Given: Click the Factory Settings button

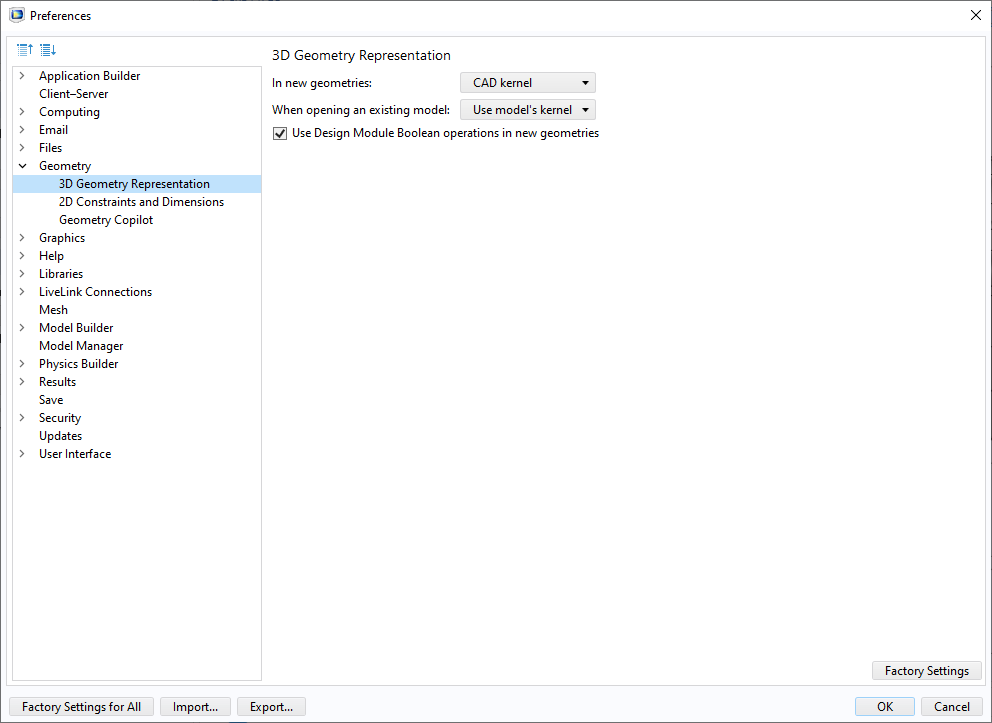Looking at the screenshot, I should click(x=926, y=671).
